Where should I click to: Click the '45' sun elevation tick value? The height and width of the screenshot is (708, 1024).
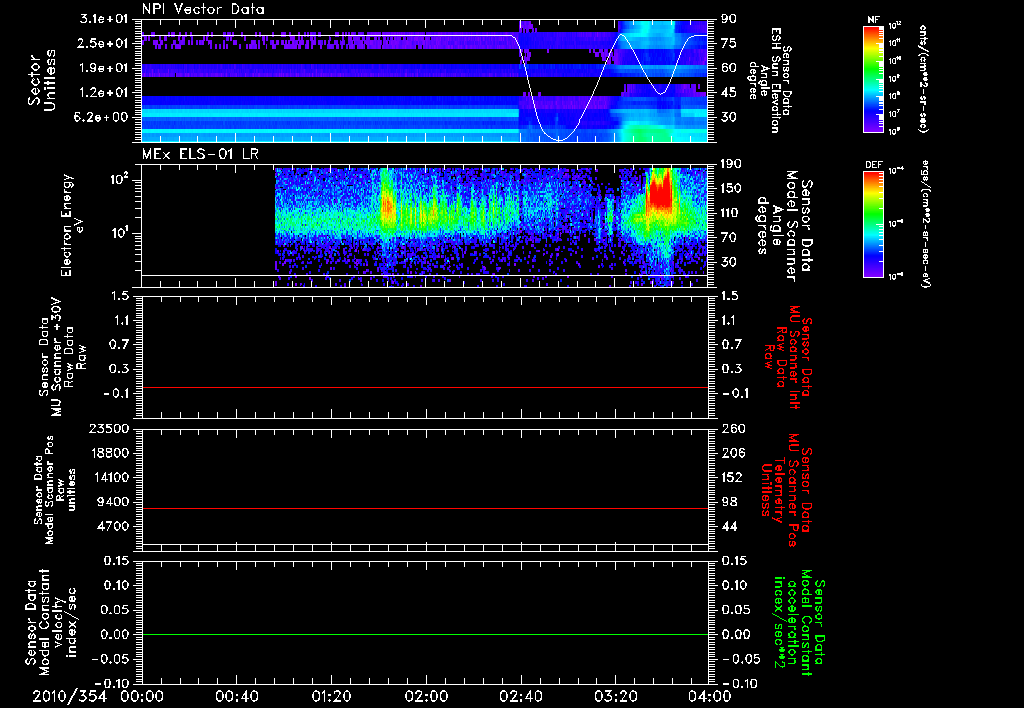729,93
